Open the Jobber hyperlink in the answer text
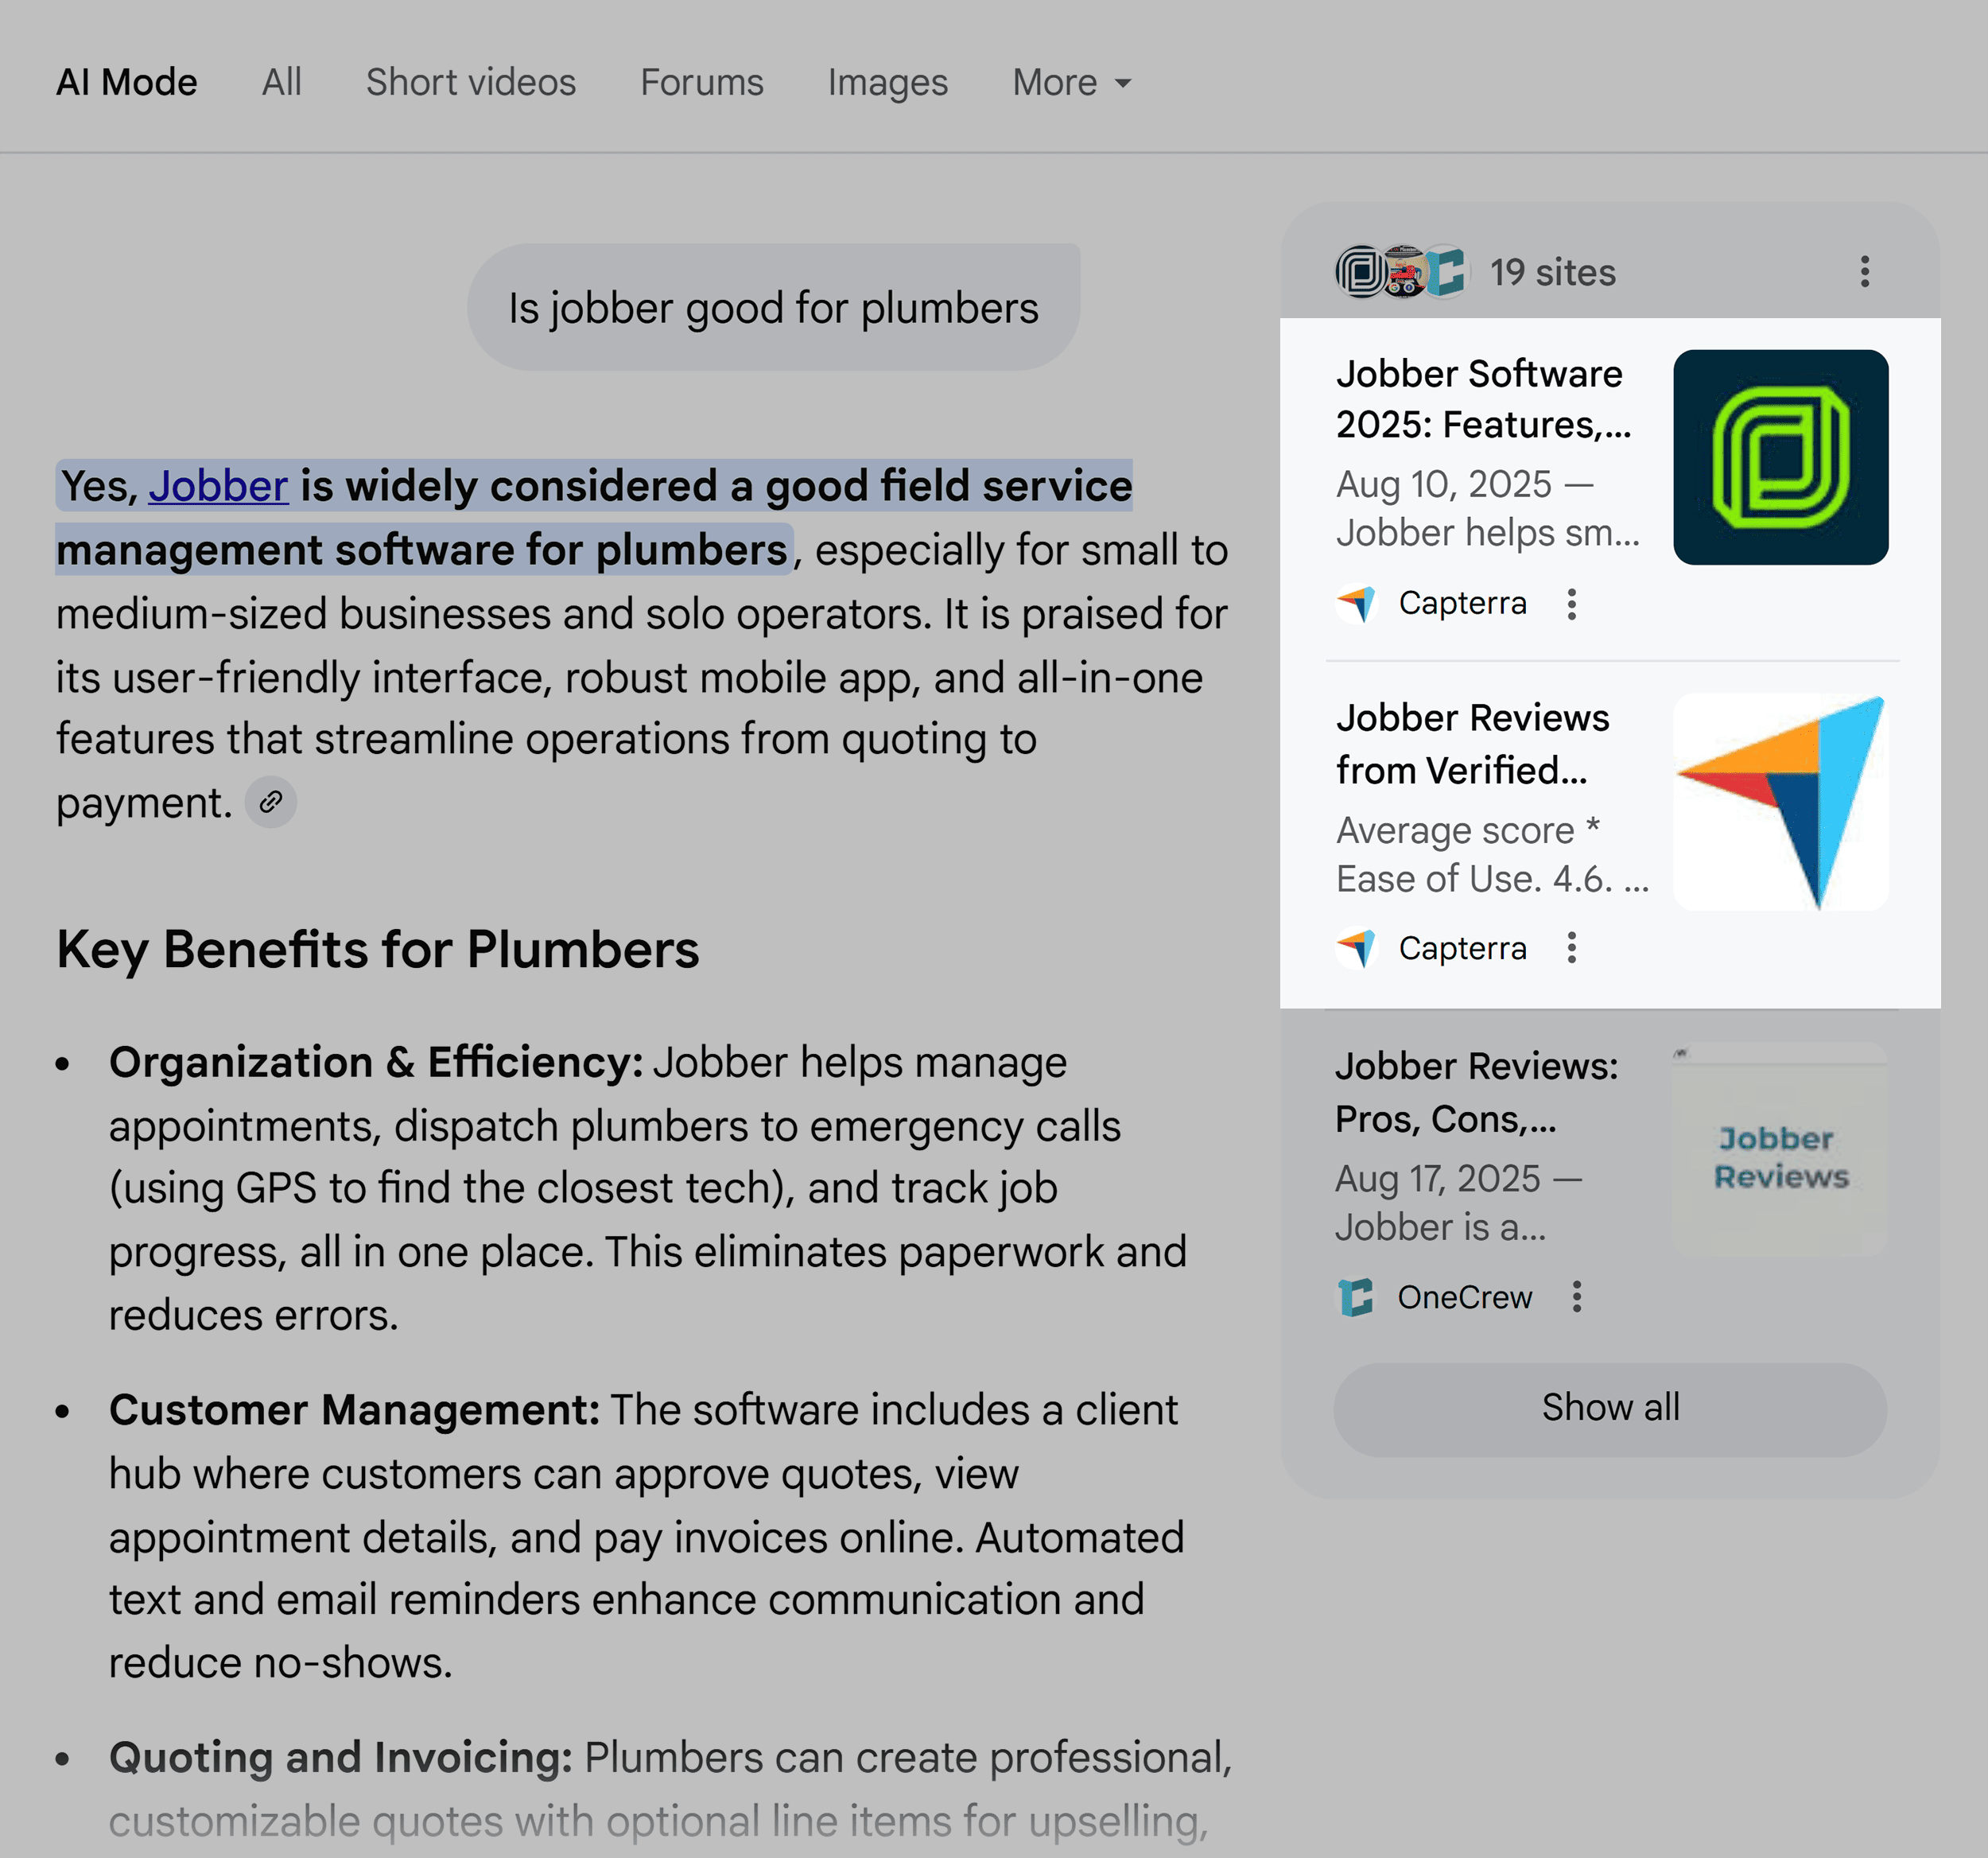 (218, 487)
